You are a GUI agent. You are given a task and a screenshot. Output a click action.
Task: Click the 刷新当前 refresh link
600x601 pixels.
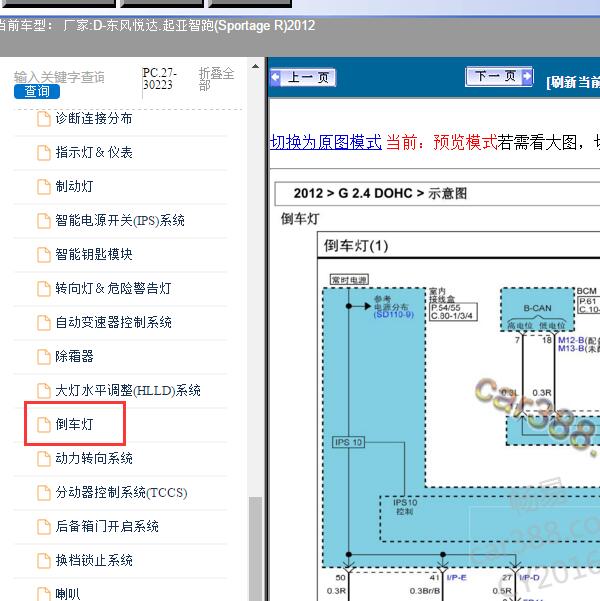(x=573, y=82)
